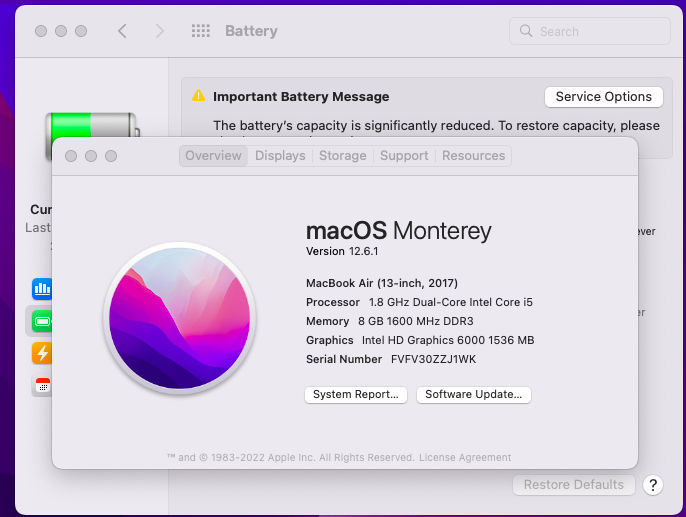Open help with the question mark button
686x517 pixels.
(653, 485)
